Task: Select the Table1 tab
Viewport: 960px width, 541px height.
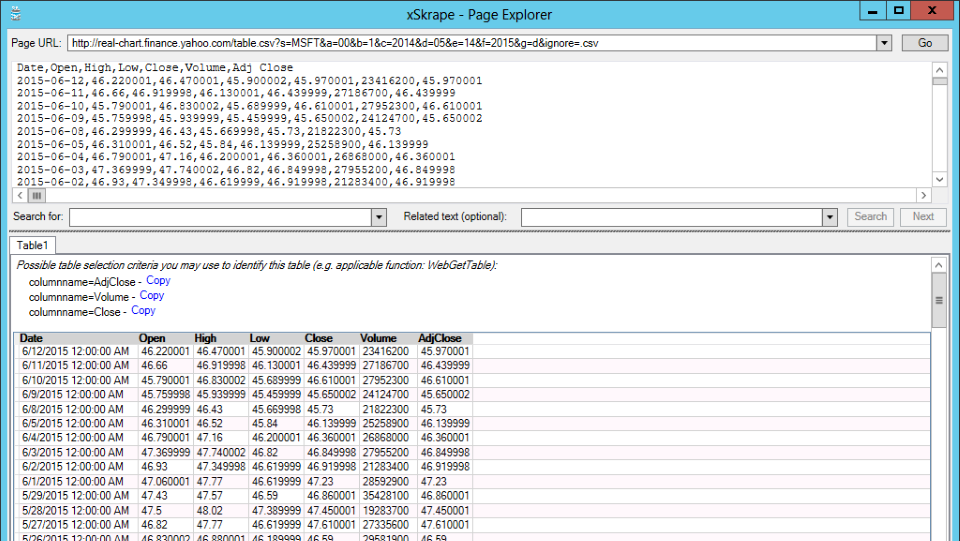Action: point(32,245)
